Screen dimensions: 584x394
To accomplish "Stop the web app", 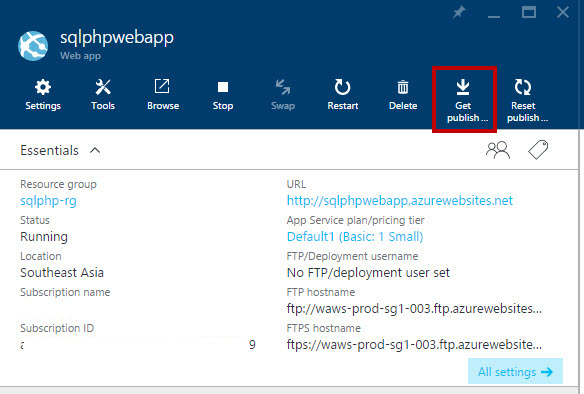I will click(223, 95).
